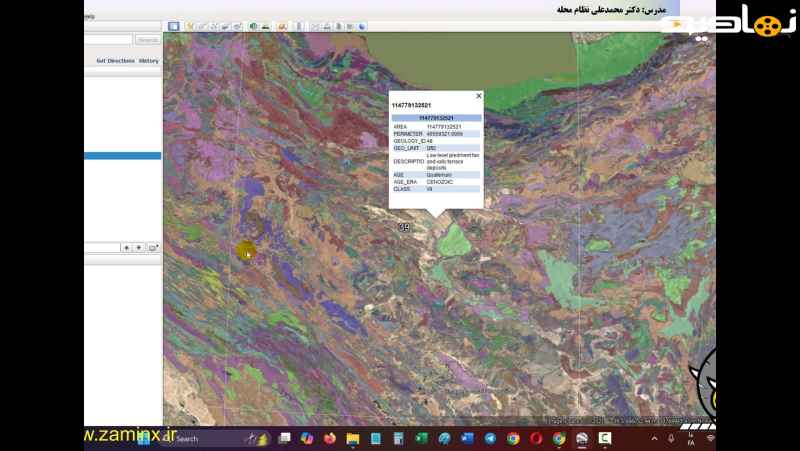The image size is (800, 451).
Task: Select the highlighted blue item in Places panel
Action: click(x=122, y=156)
